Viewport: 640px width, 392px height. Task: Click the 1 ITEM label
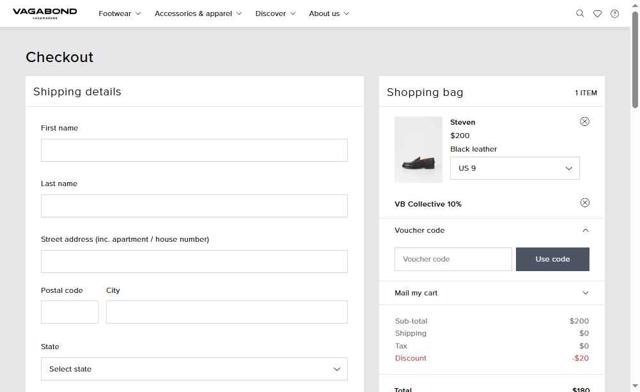pyautogui.click(x=586, y=93)
